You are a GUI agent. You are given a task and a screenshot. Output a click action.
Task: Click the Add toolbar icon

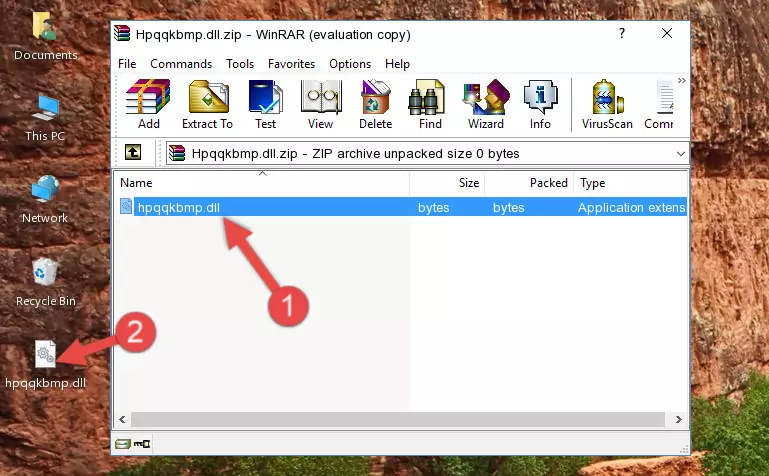[x=148, y=105]
